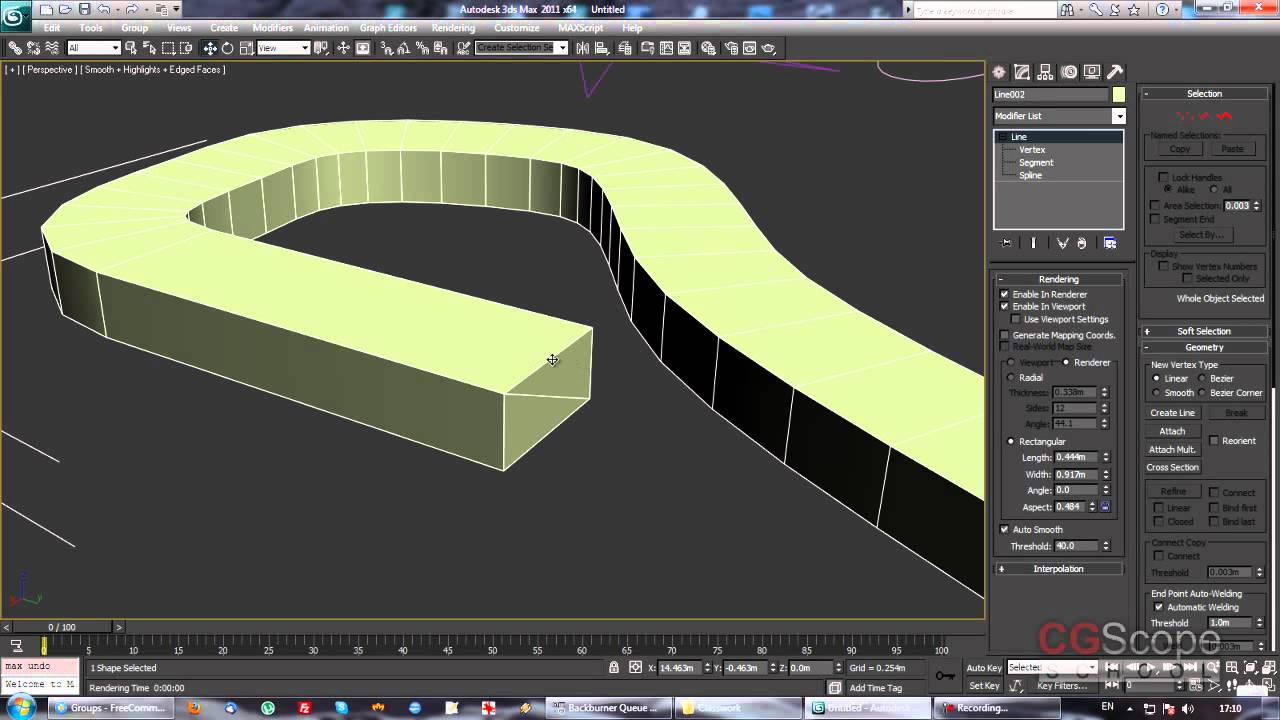Screen dimensions: 1280x720
Task: Expand the Soft Selection rollout
Action: 1203,331
